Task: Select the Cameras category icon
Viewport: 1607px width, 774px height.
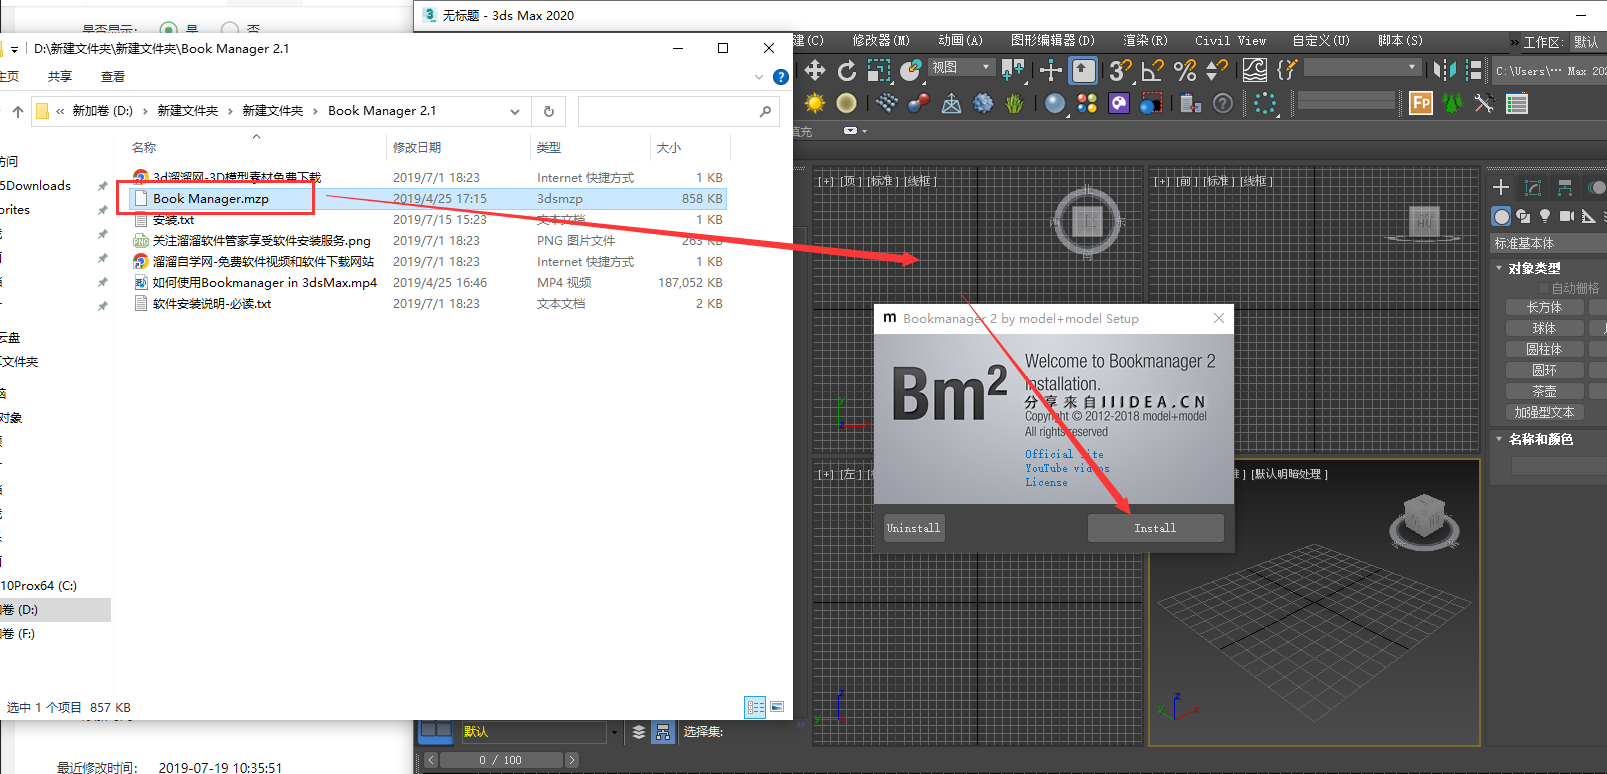Action: (x=1567, y=216)
